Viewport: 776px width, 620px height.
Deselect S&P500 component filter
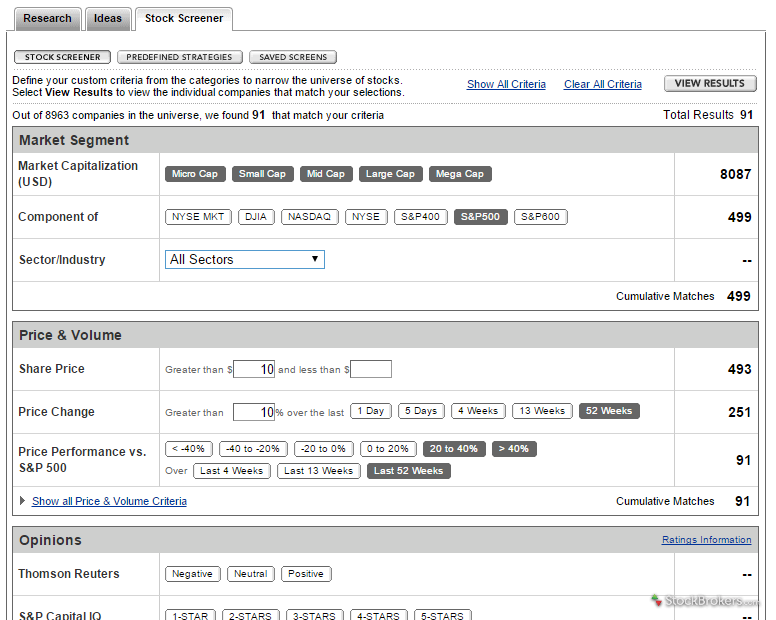(481, 217)
